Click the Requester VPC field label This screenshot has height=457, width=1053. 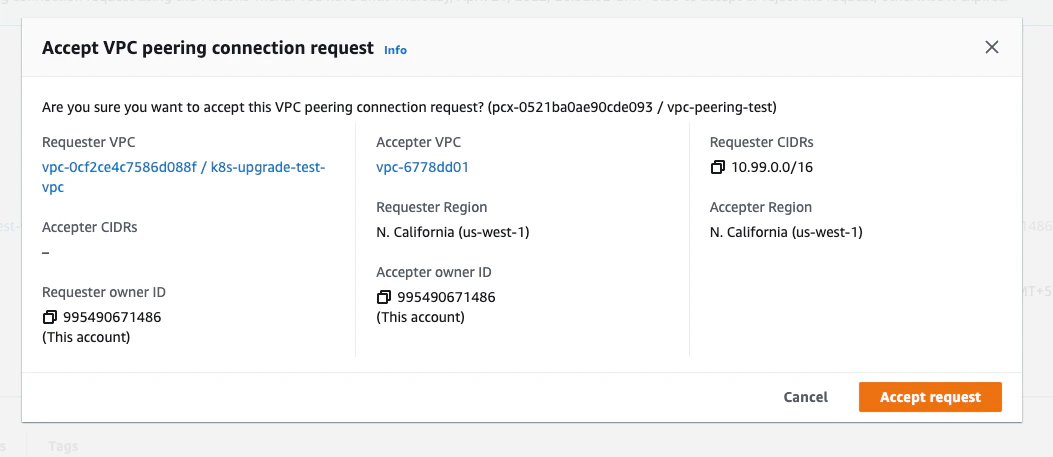(x=88, y=142)
